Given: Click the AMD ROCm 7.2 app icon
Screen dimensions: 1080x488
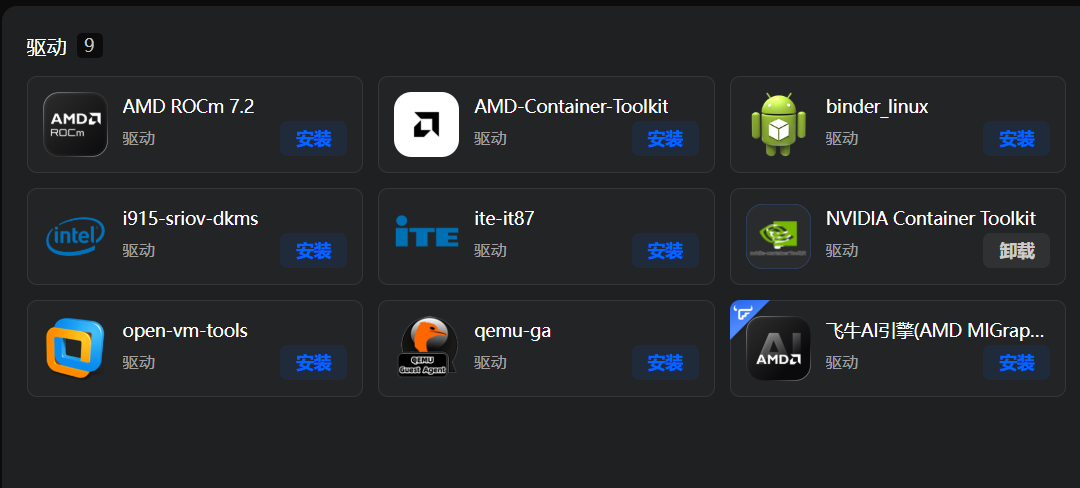Looking at the screenshot, I should tap(75, 125).
